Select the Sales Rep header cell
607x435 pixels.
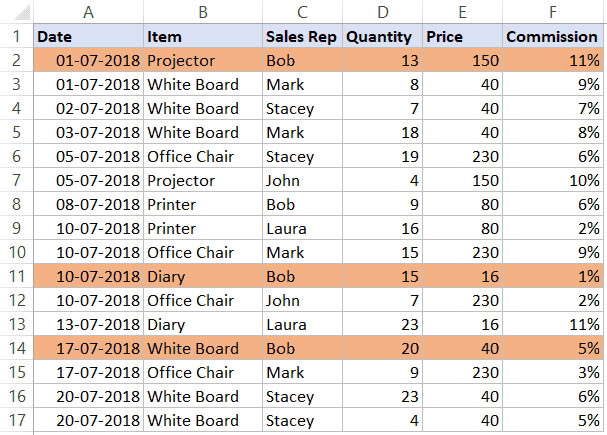[x=301, y=37]
